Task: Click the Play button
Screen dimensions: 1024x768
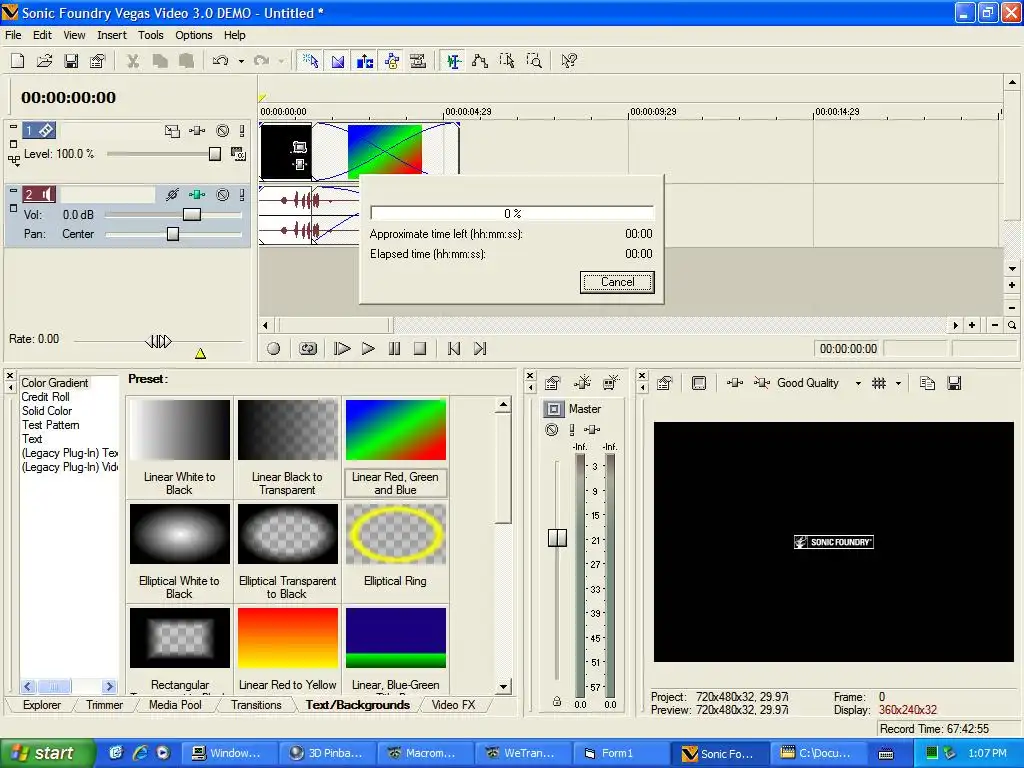Action: point(368,349)
